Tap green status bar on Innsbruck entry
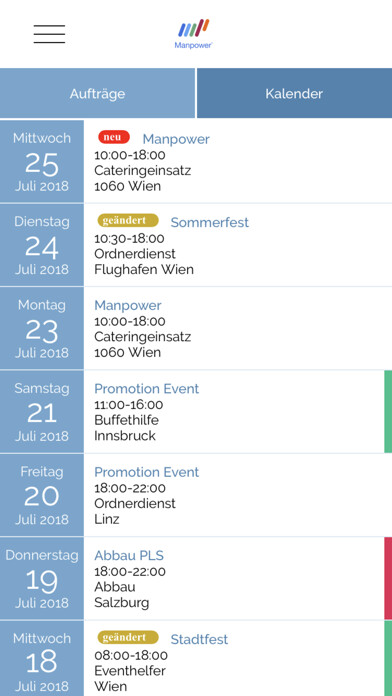Viewport: 392px width, 696px height. click(x=388, y=411)
